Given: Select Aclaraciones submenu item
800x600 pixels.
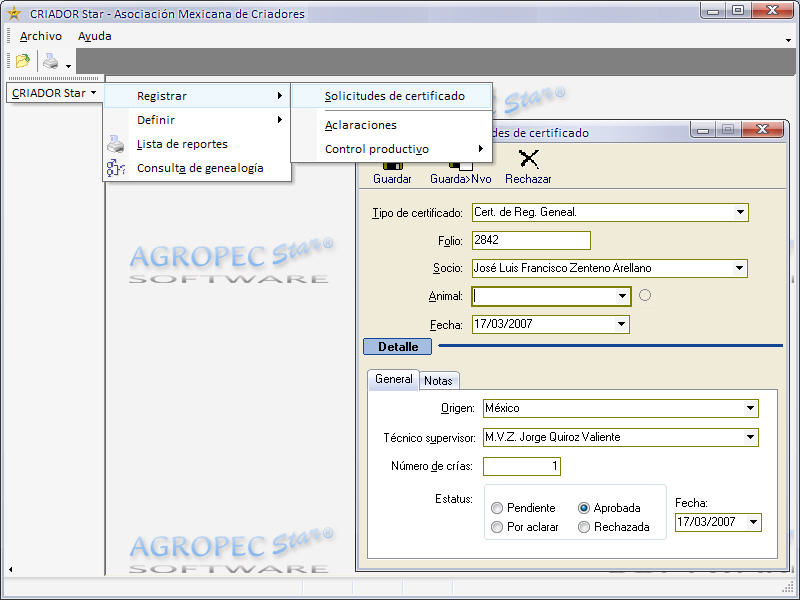Looking at the screenshot, I should tap(392, 125).
